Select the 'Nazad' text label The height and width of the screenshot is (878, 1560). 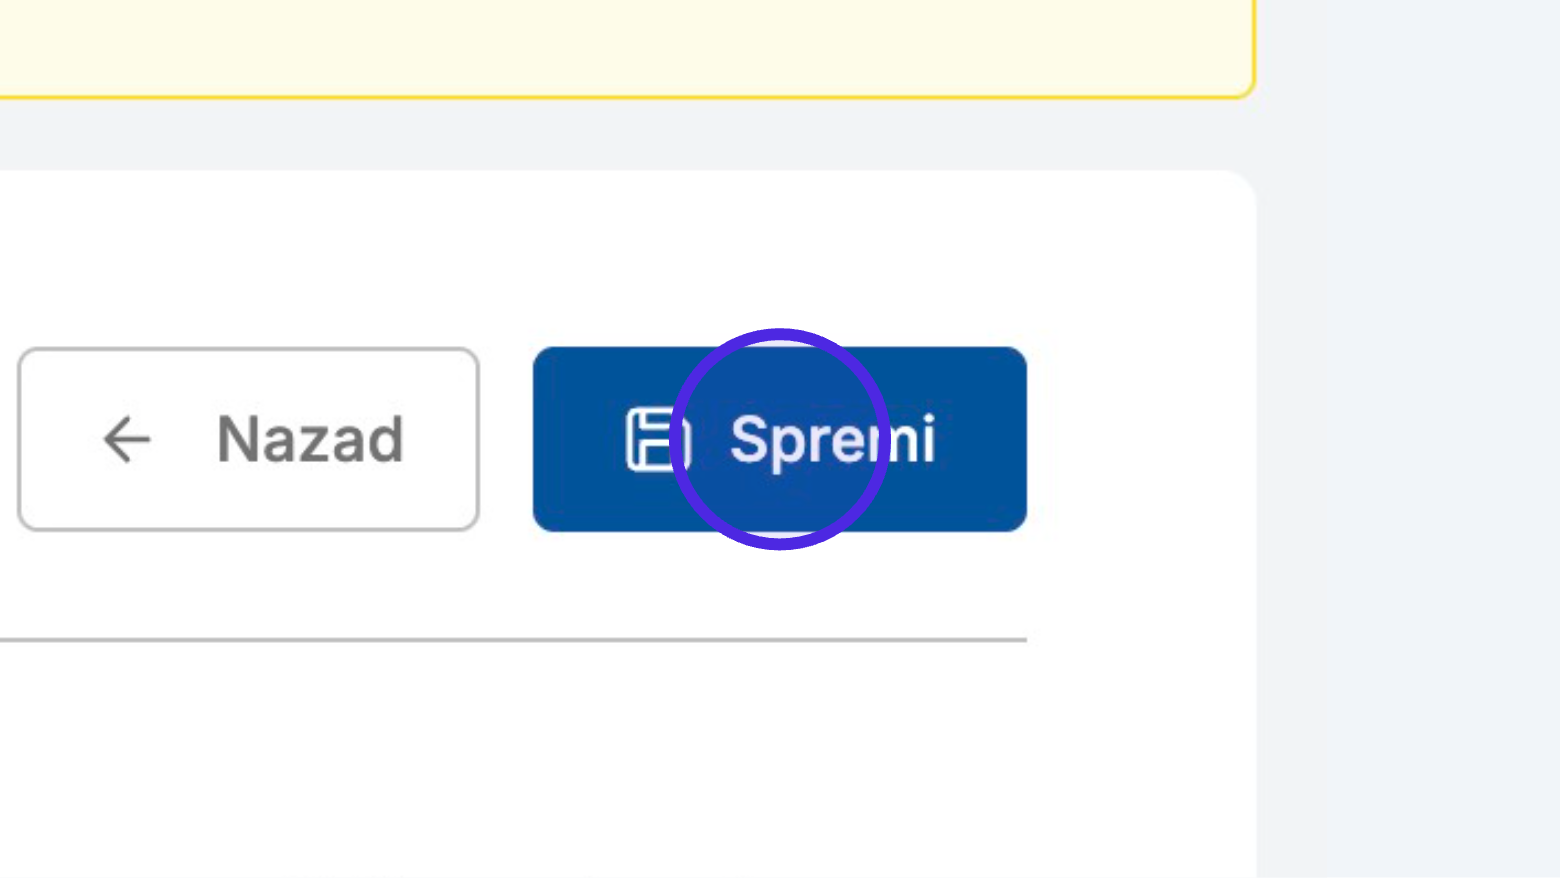coord(310,439)
